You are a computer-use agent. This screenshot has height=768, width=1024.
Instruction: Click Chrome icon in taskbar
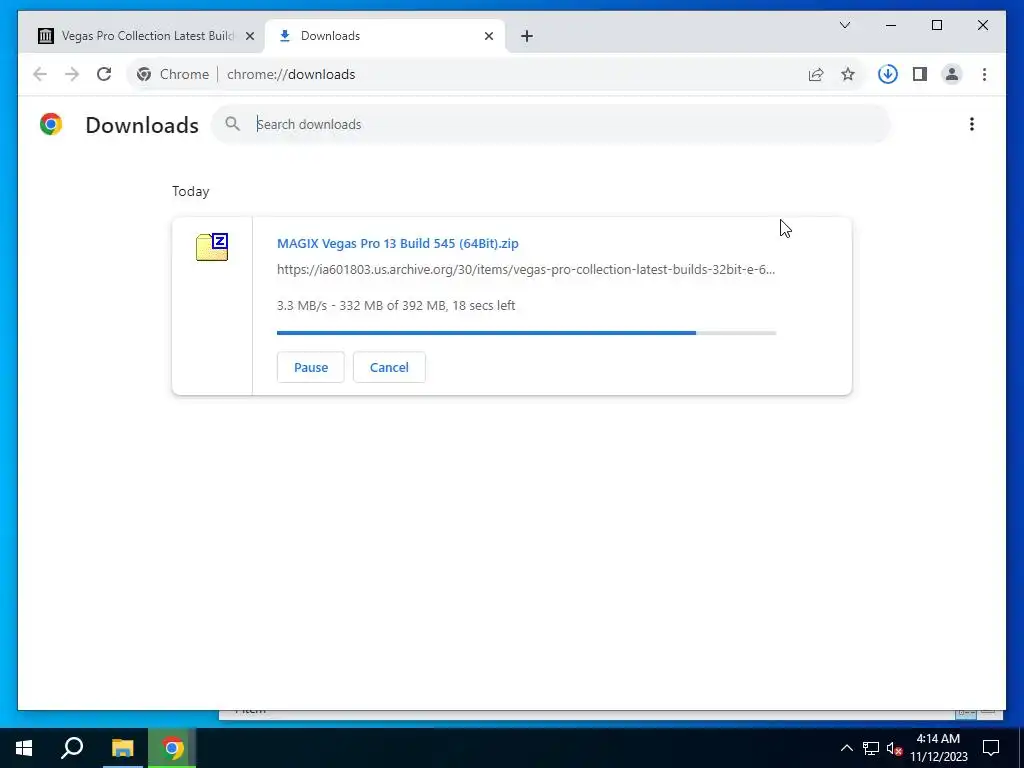172,748
